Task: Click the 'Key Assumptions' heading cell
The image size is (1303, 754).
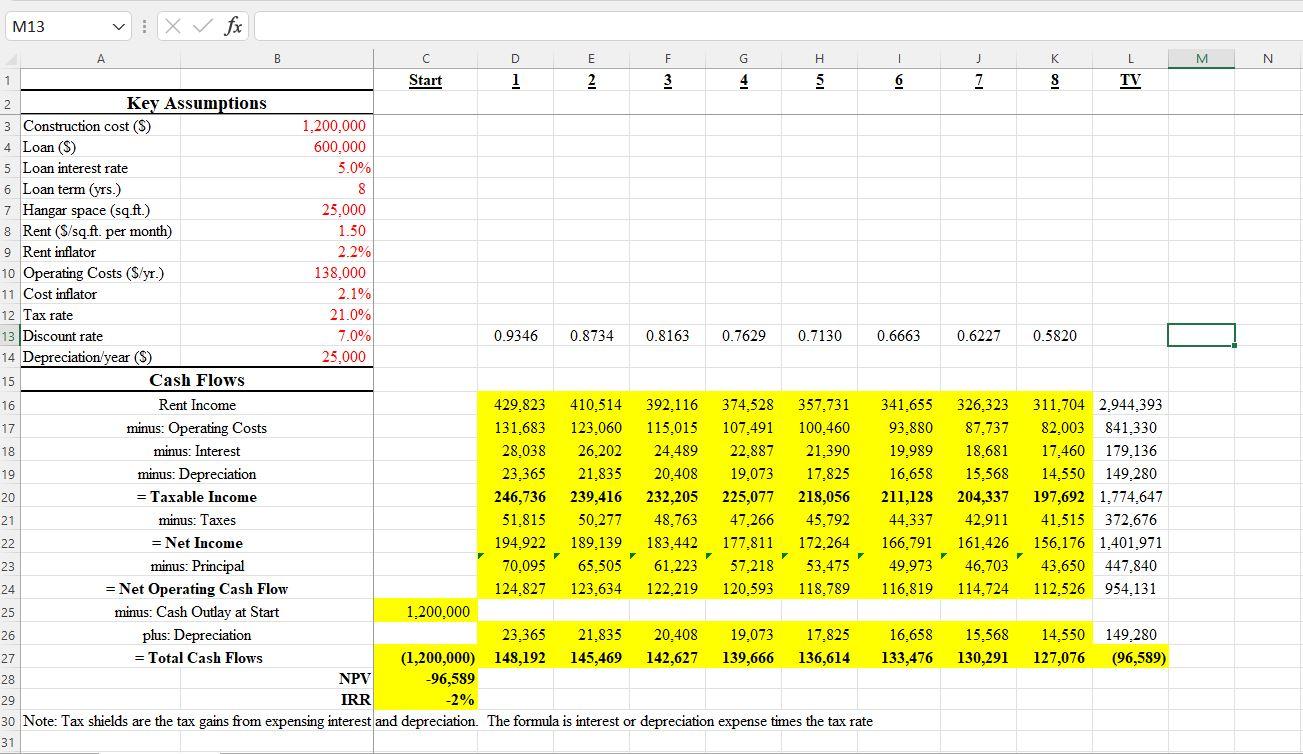Action: [x=197, y=103]
